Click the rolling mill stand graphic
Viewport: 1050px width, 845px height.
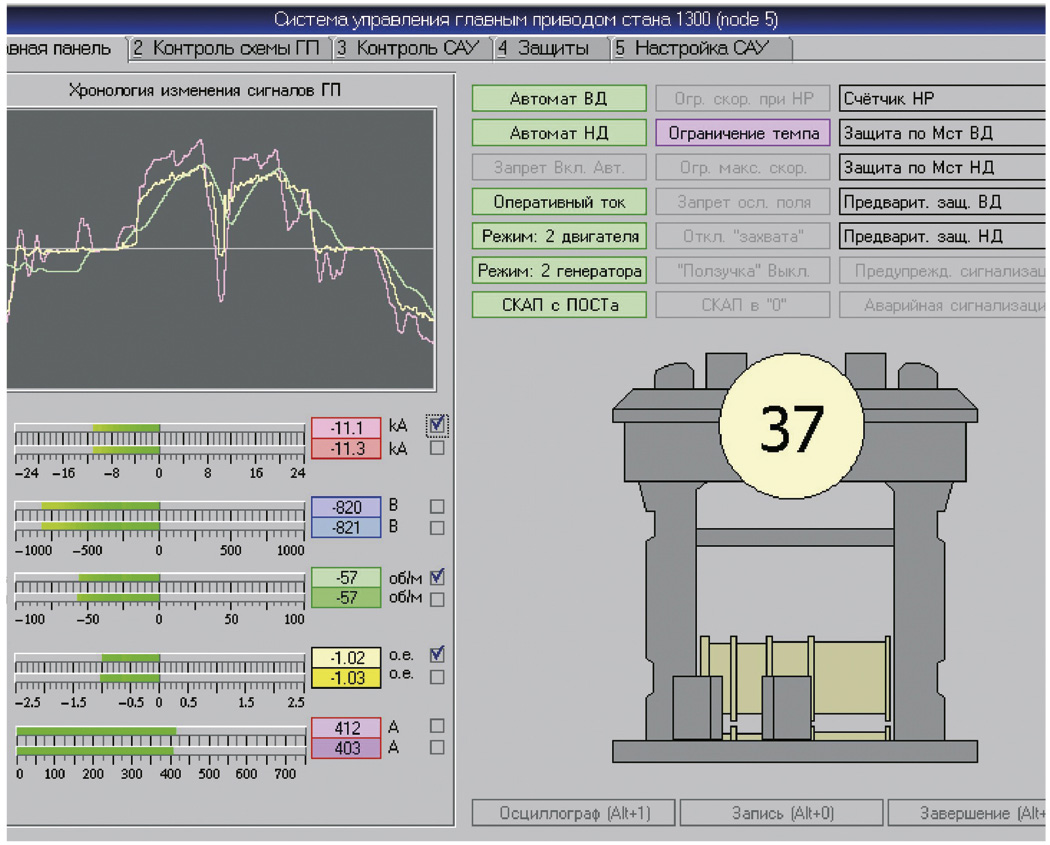795,558
